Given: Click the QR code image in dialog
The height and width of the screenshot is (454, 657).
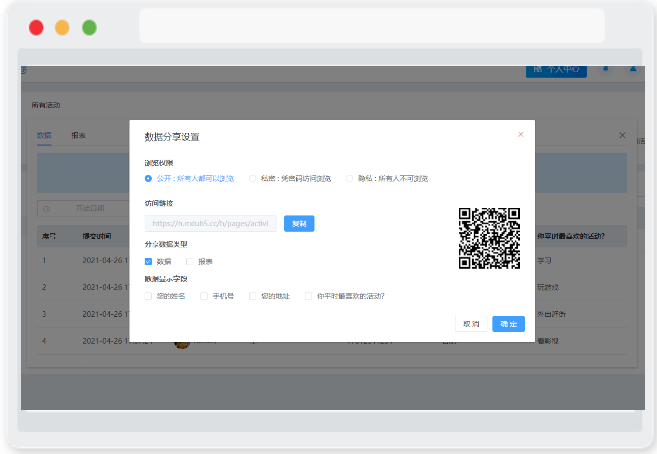Looking at the screenshot, I should (489, 238).
